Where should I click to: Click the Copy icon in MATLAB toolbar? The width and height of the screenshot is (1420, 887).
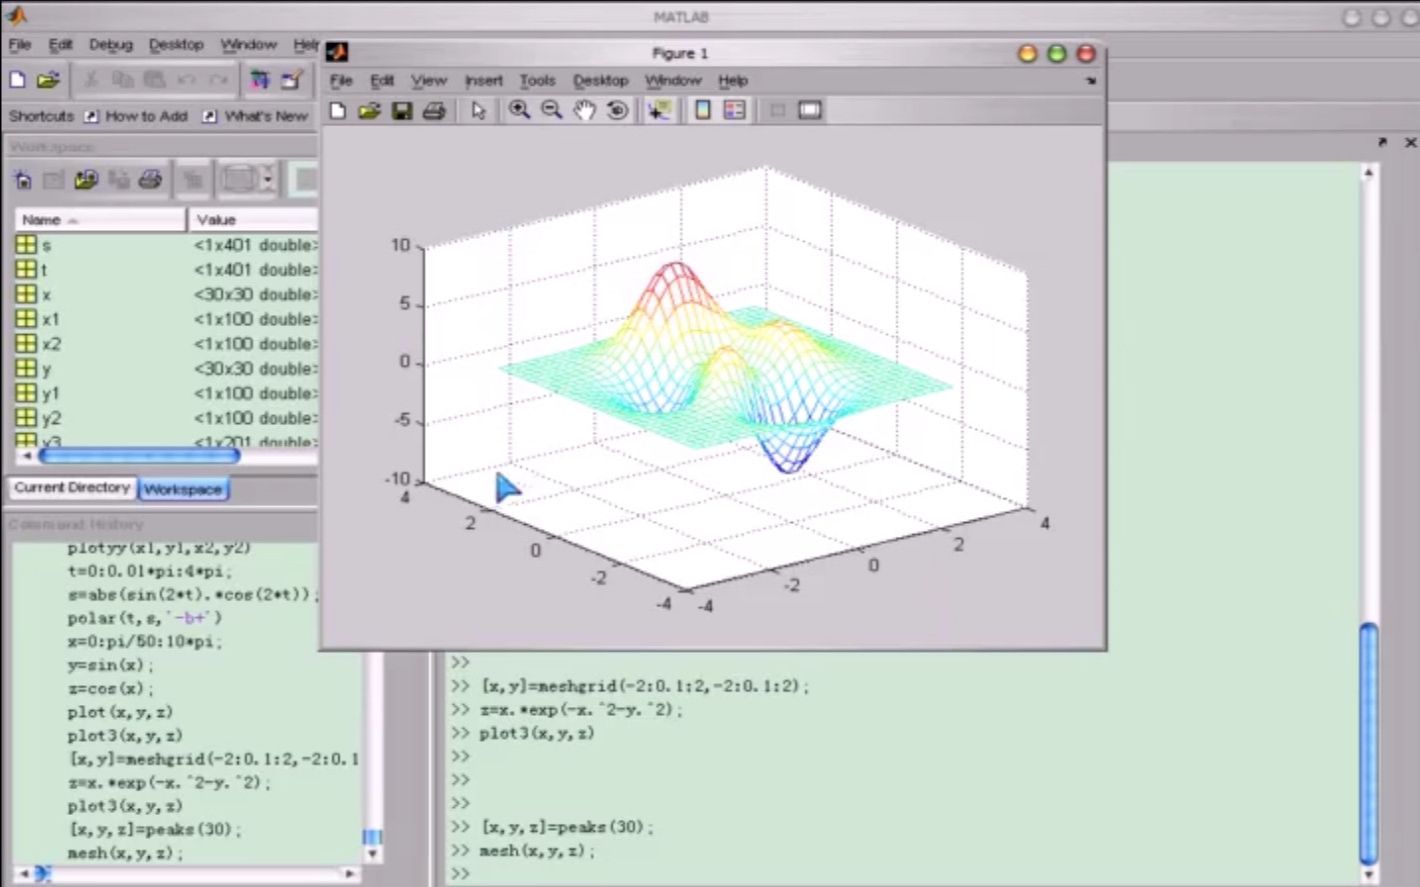[122, 80]
